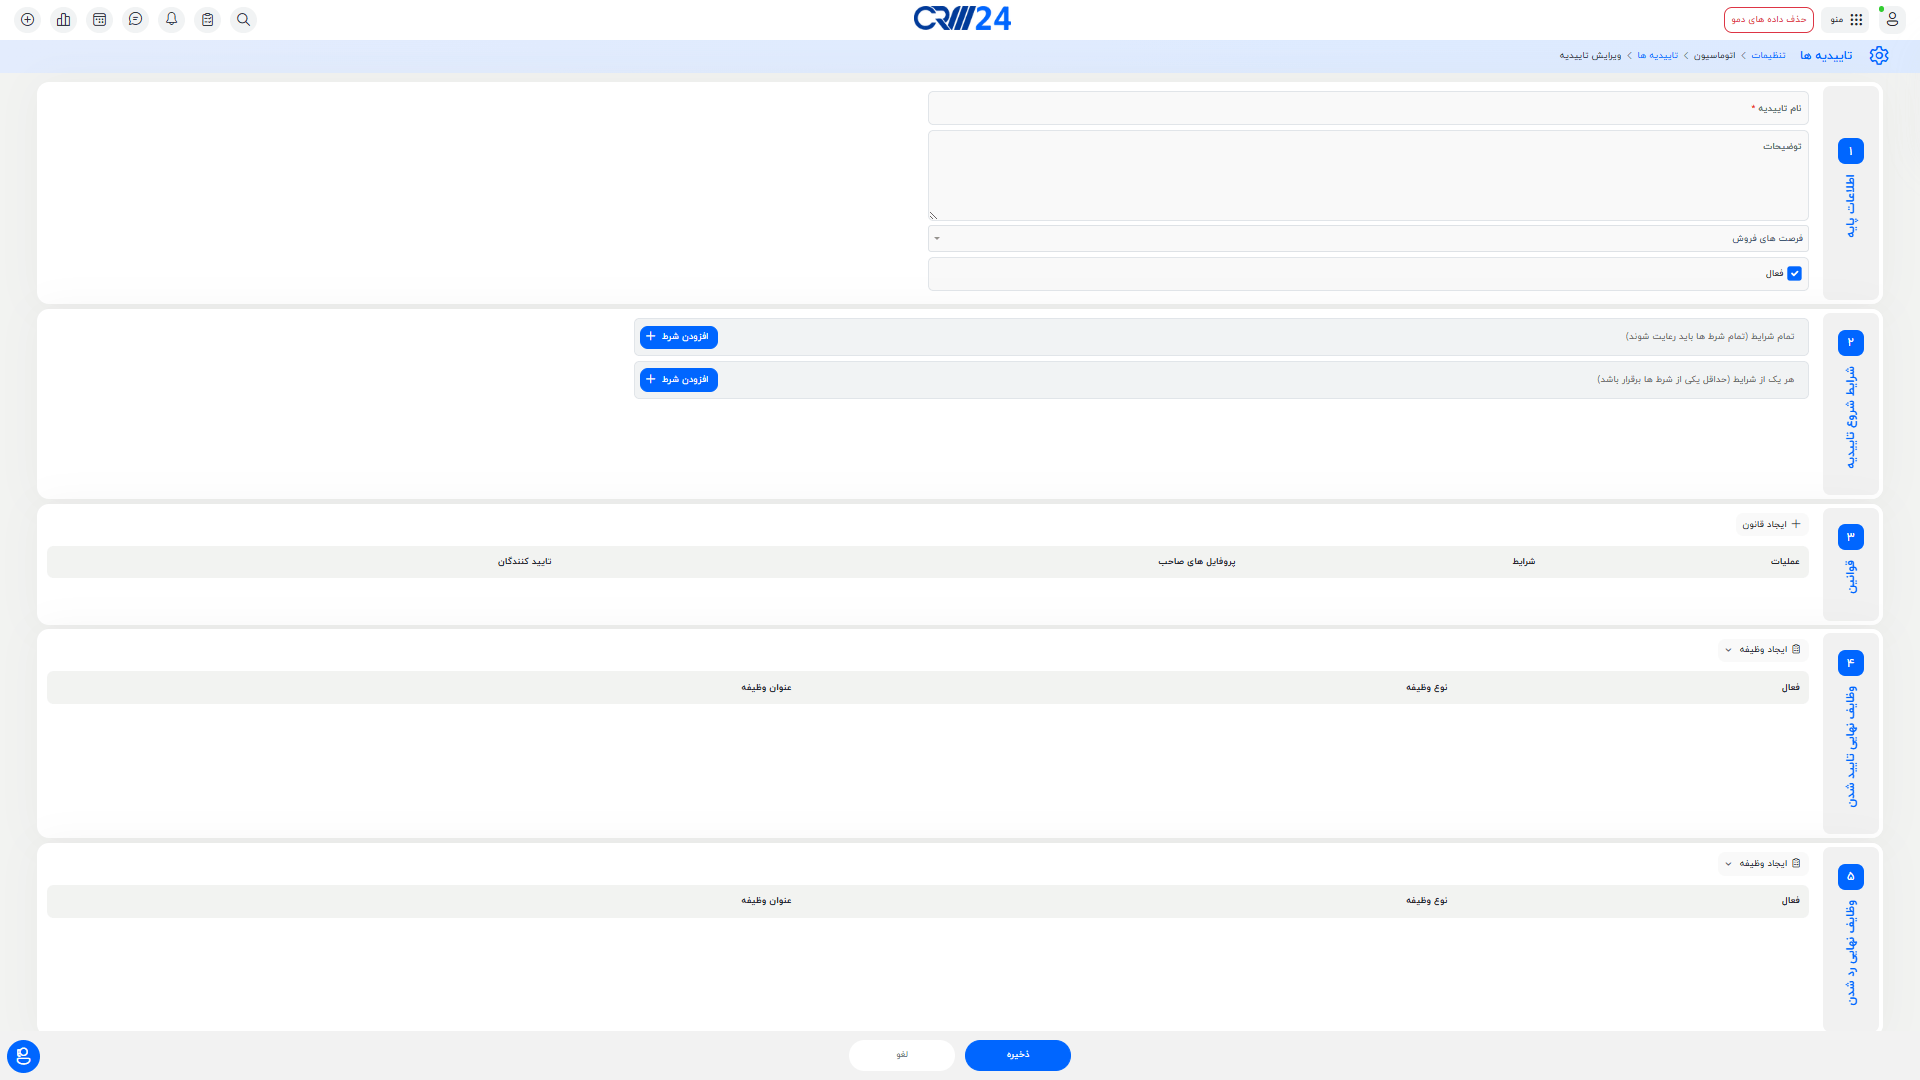Open notifications bell icon
The width and height of the screenshot is (1920, 1080).
pyautogui.click(x=172, y=19)
